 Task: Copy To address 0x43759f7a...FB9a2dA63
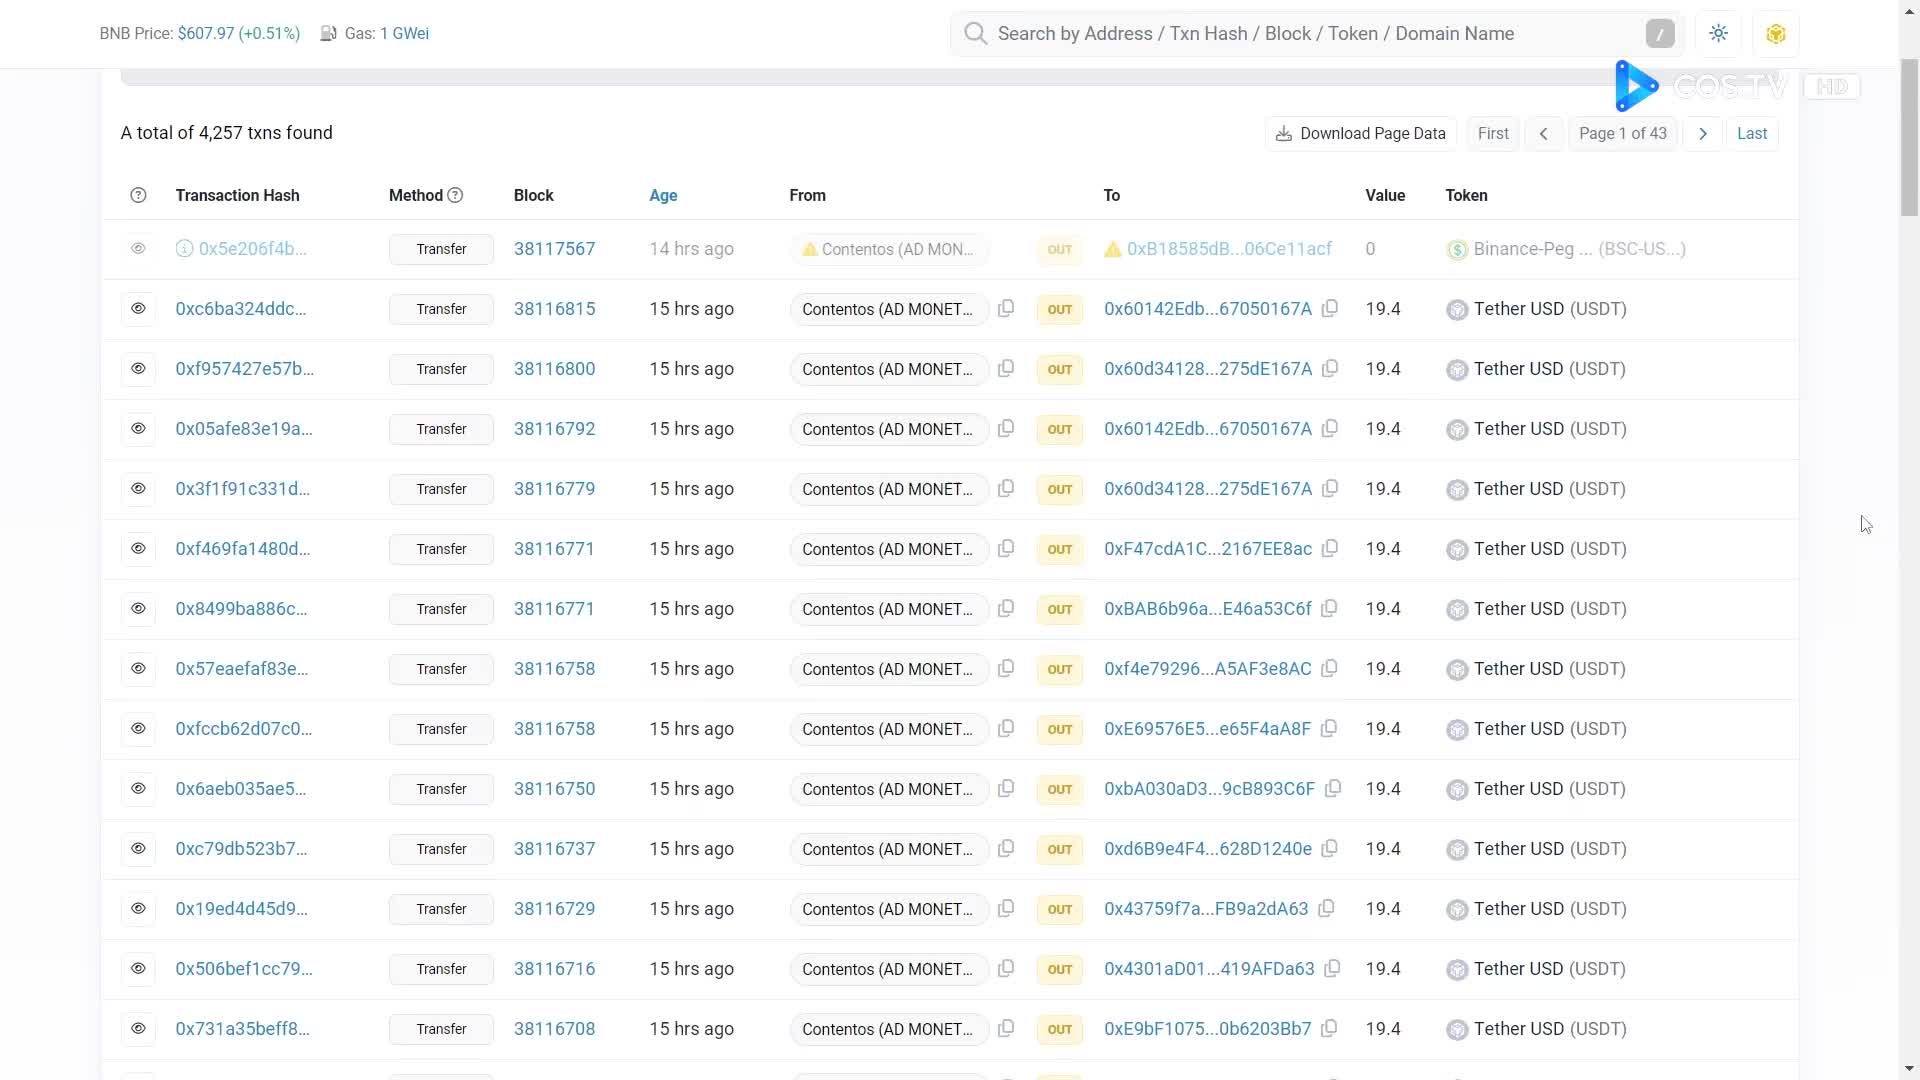click(1325, 909)
